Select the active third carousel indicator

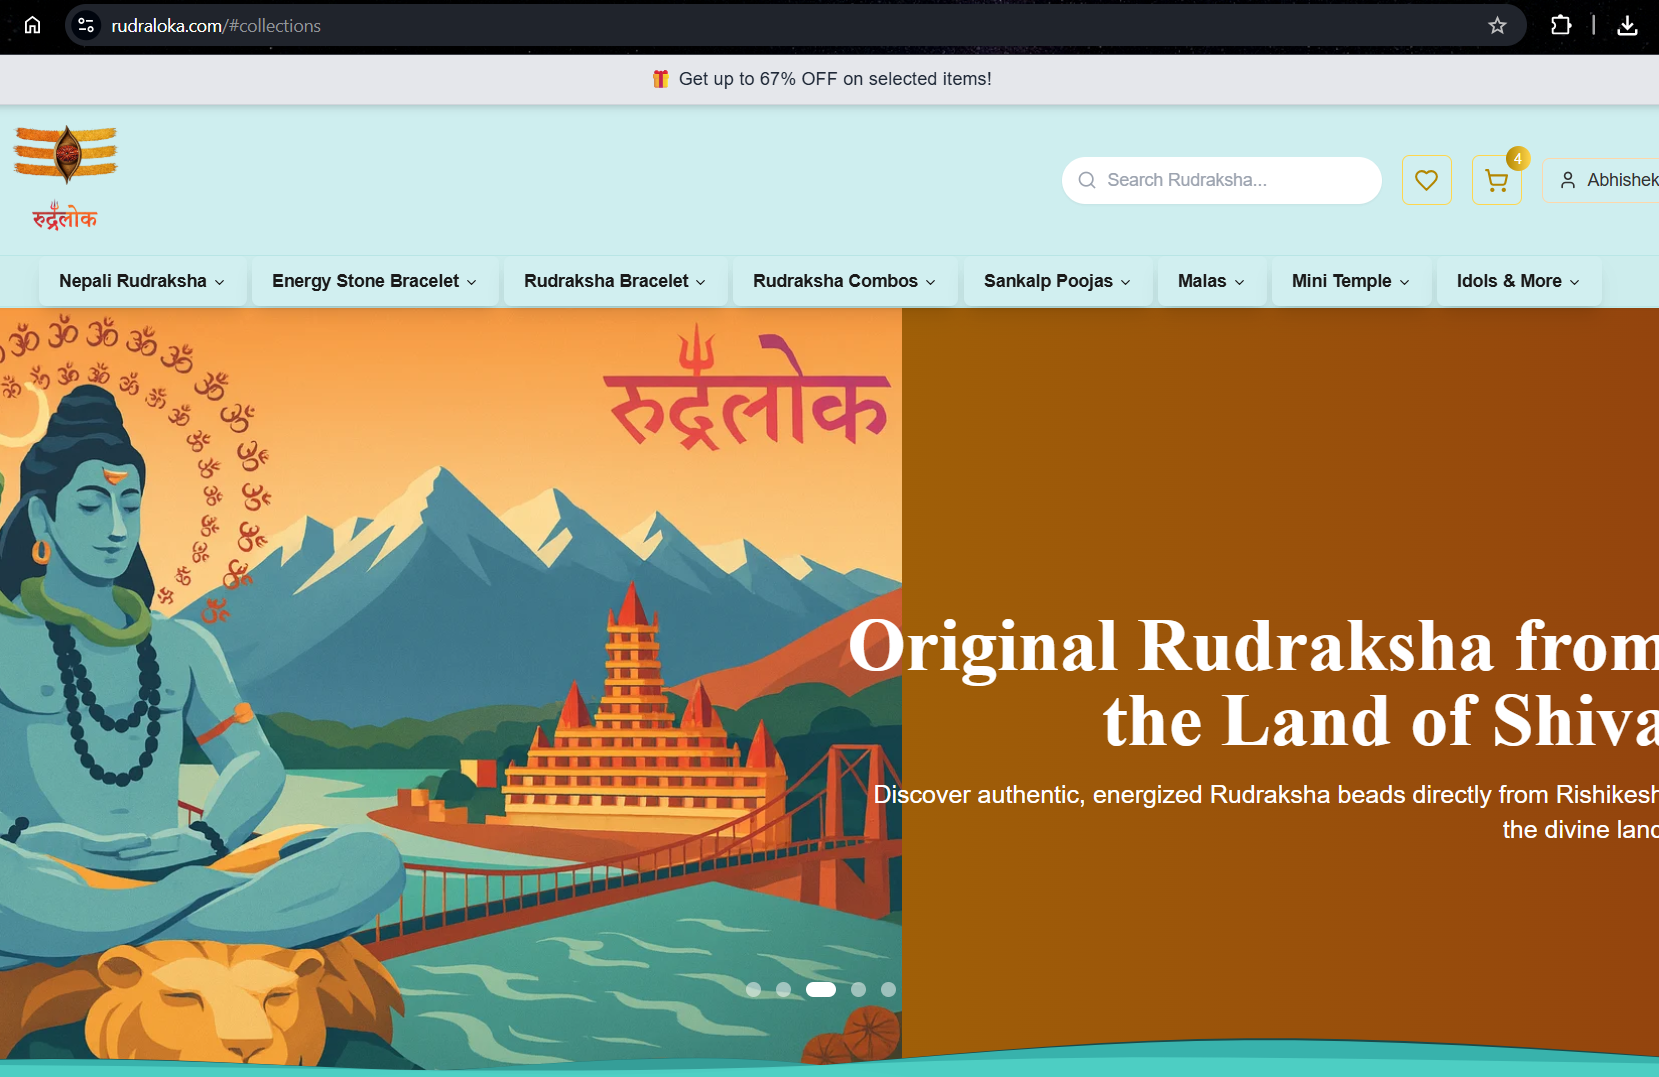[x=821, y=989]
